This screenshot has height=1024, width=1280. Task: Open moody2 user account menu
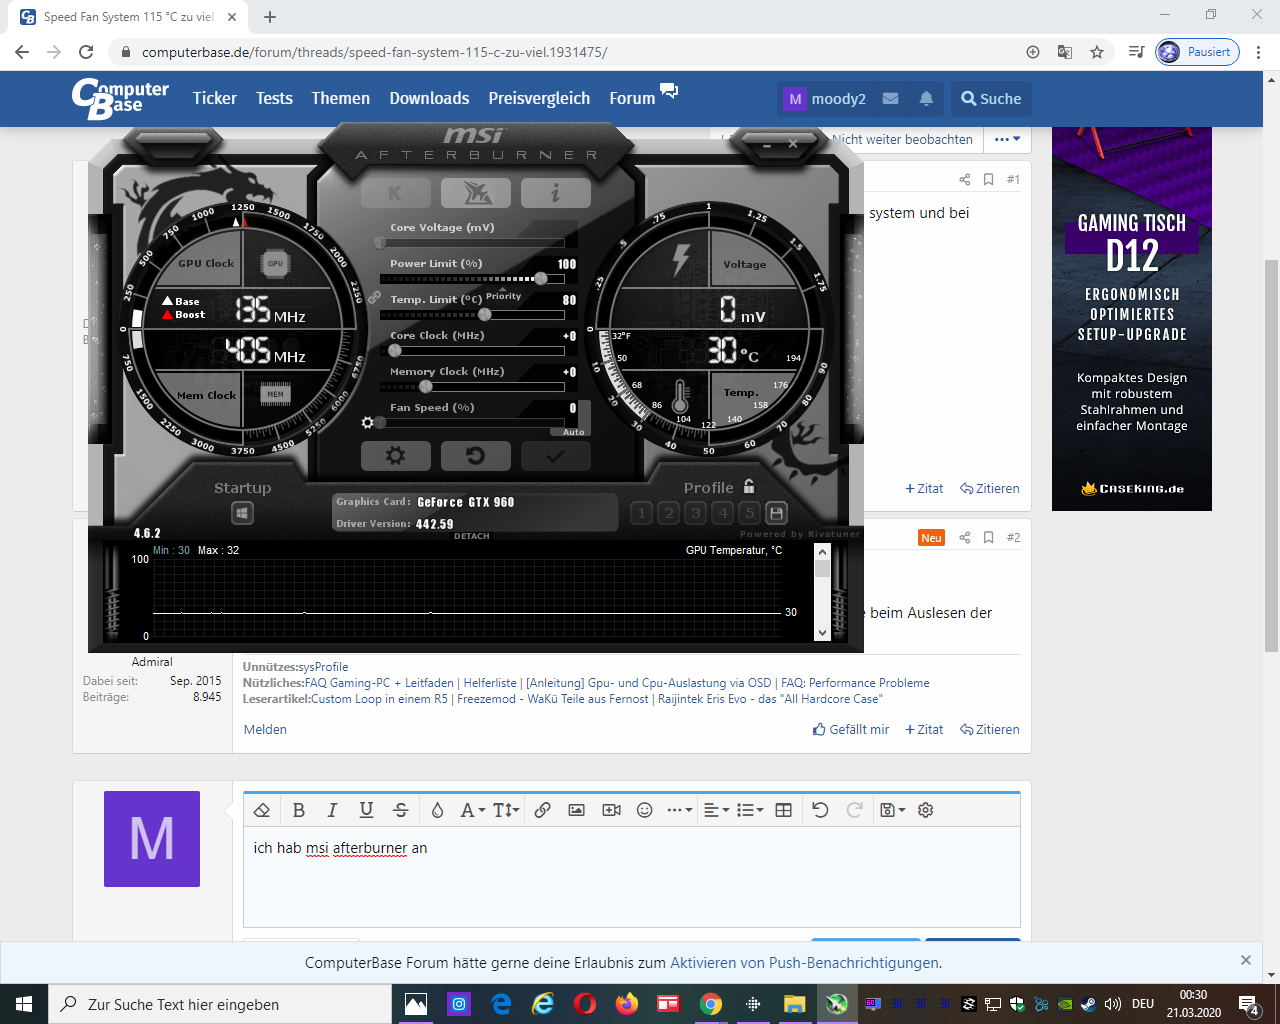[826, 98]
